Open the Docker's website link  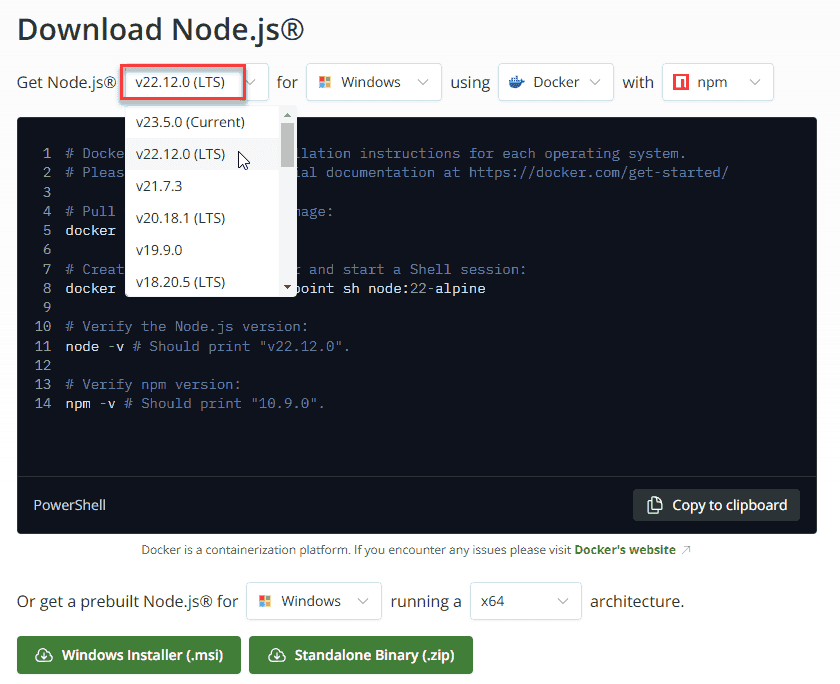[625, 550]
